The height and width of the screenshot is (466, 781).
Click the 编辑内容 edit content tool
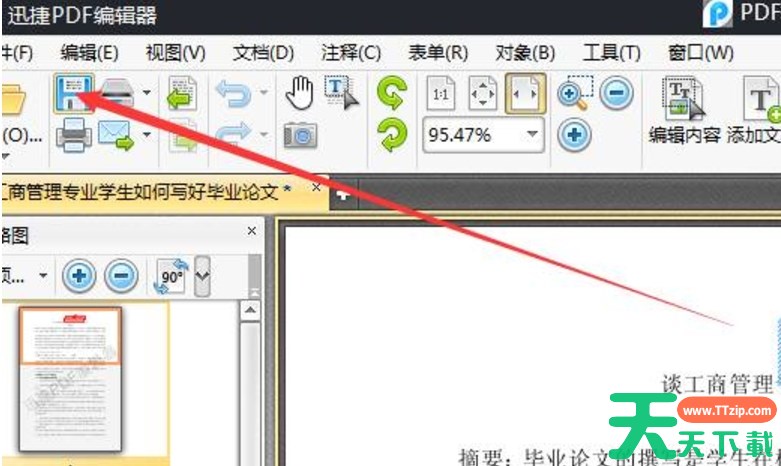click(684, 111)
